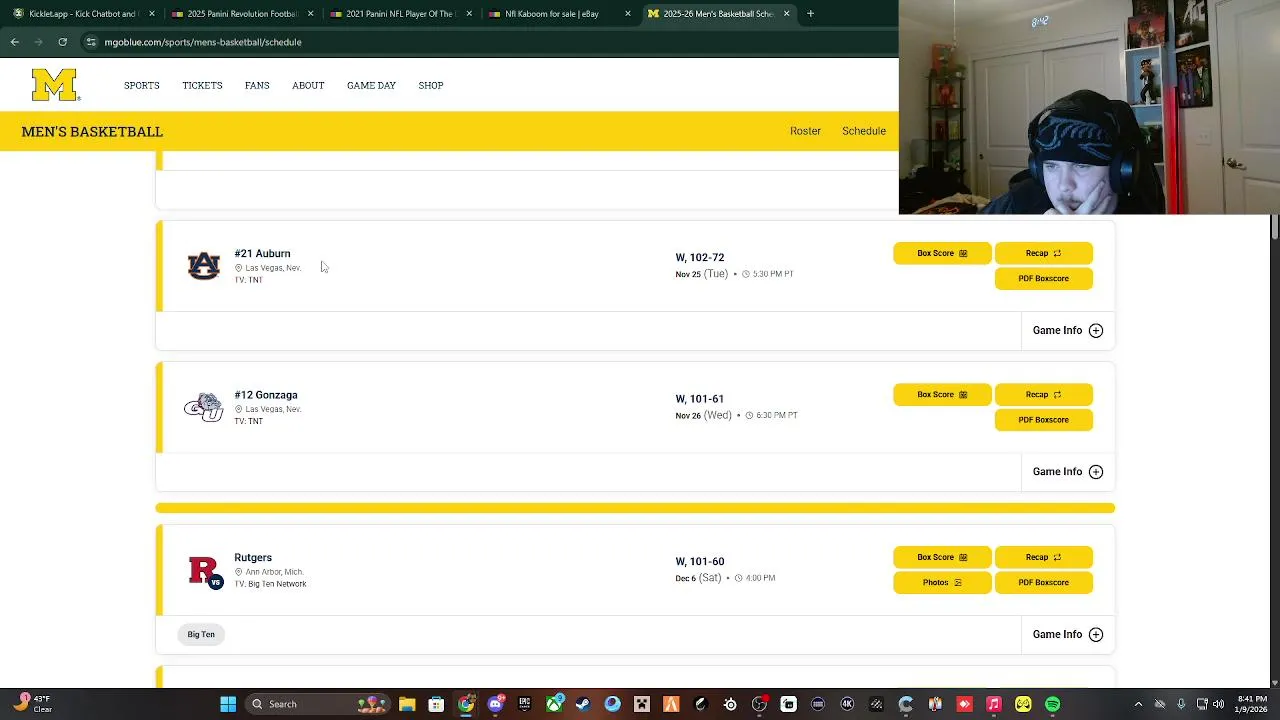
Task: Click the #21 Auburn opponent name
Action: (262, 253)
